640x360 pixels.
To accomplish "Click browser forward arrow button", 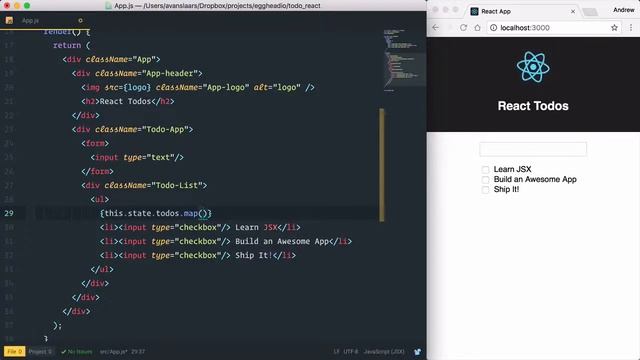I will click(x=449, y=28).
